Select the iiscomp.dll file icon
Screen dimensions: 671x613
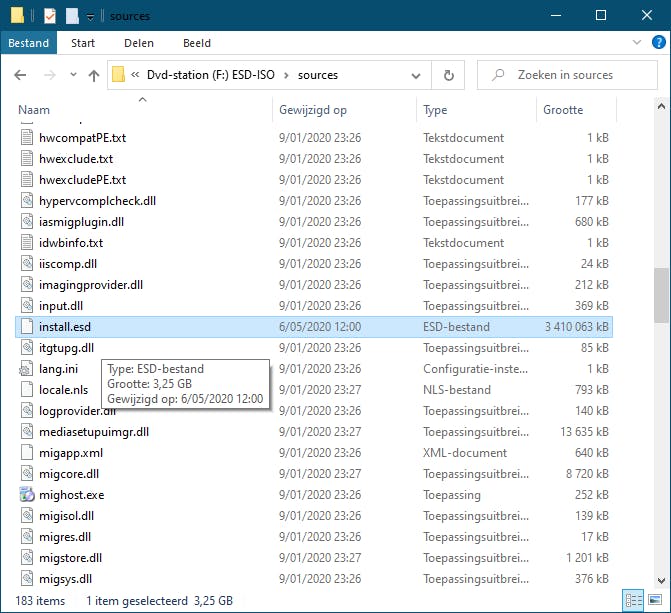pyautogui.click(x=27, y=263)
